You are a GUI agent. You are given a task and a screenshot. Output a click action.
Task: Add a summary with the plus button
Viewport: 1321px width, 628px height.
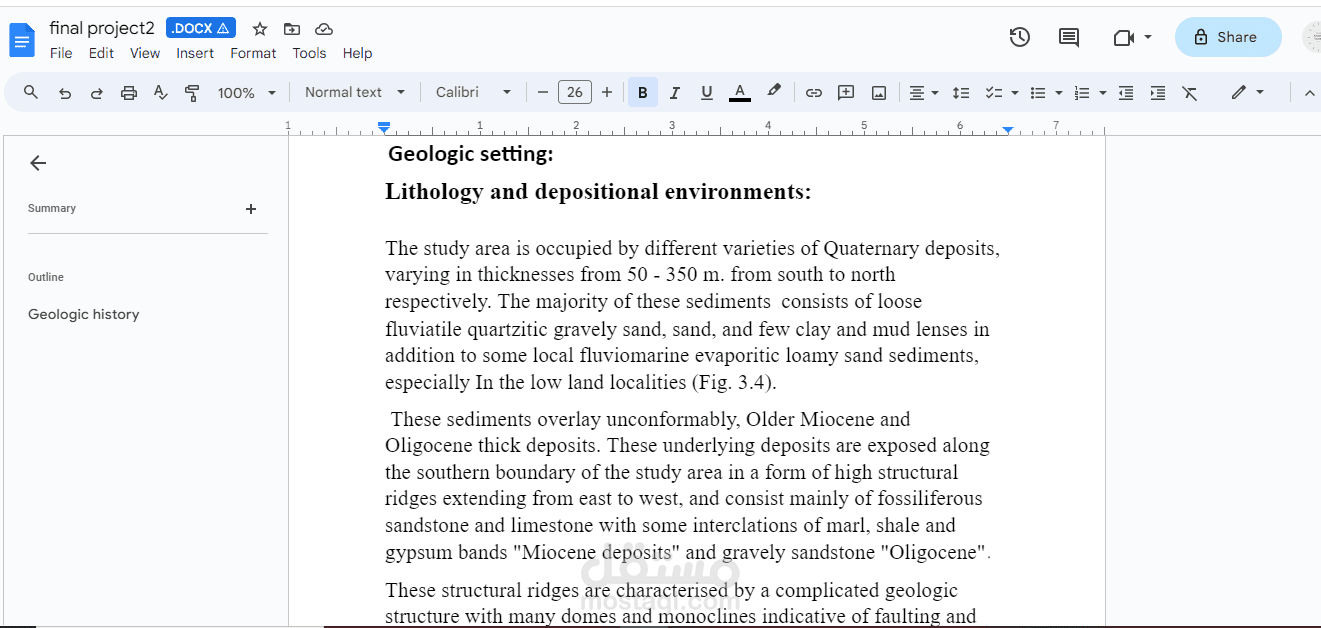click(x=251, y=209)
